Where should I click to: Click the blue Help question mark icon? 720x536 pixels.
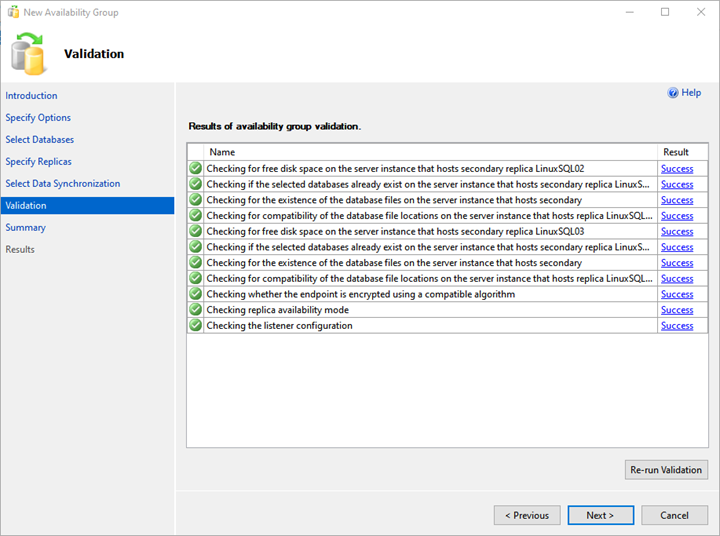[673, 93]
